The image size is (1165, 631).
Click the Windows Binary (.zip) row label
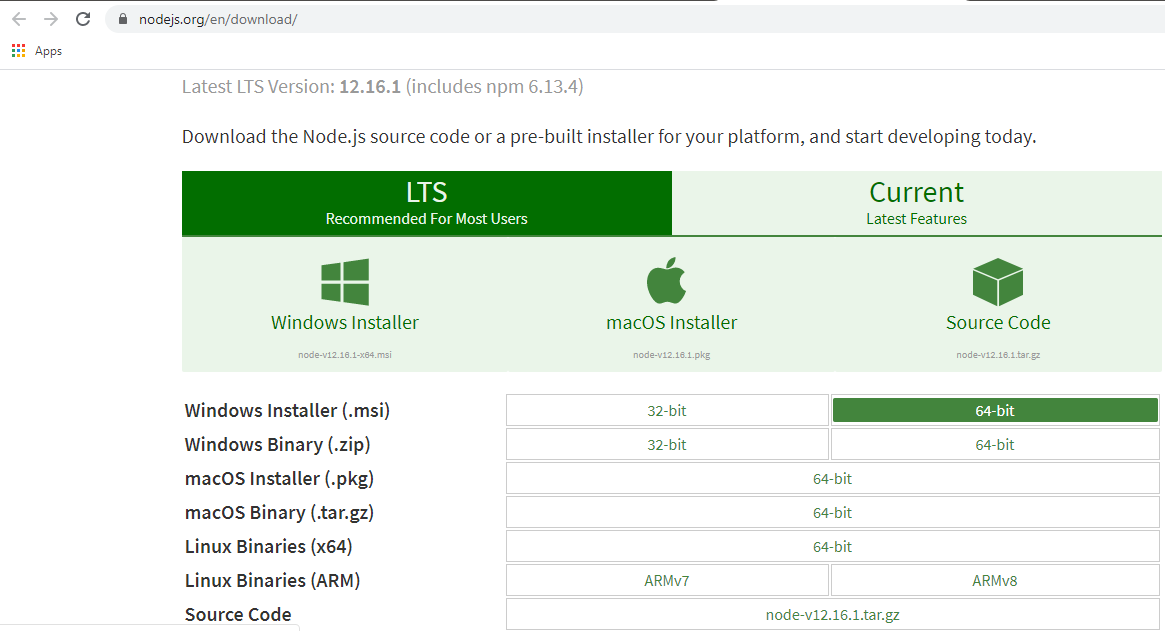278,444
